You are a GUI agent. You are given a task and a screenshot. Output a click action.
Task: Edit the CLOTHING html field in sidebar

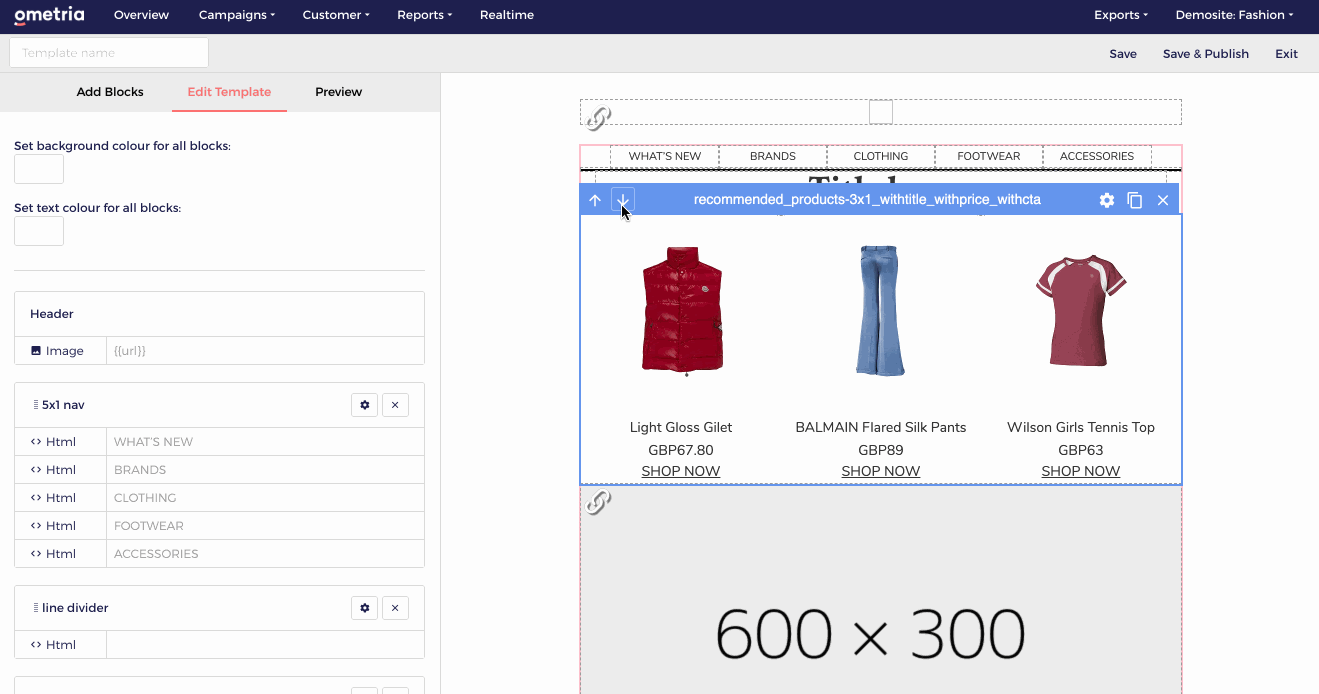pyautogui.click(x=265, y=498)
